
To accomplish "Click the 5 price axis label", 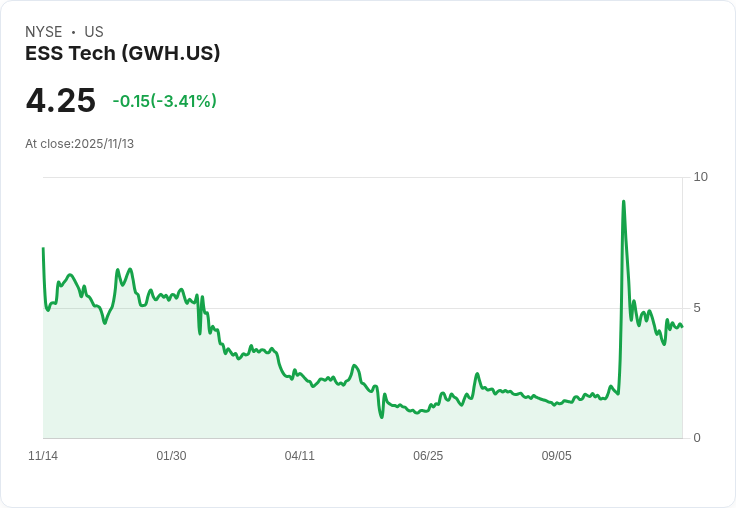I will coord(697,308).
